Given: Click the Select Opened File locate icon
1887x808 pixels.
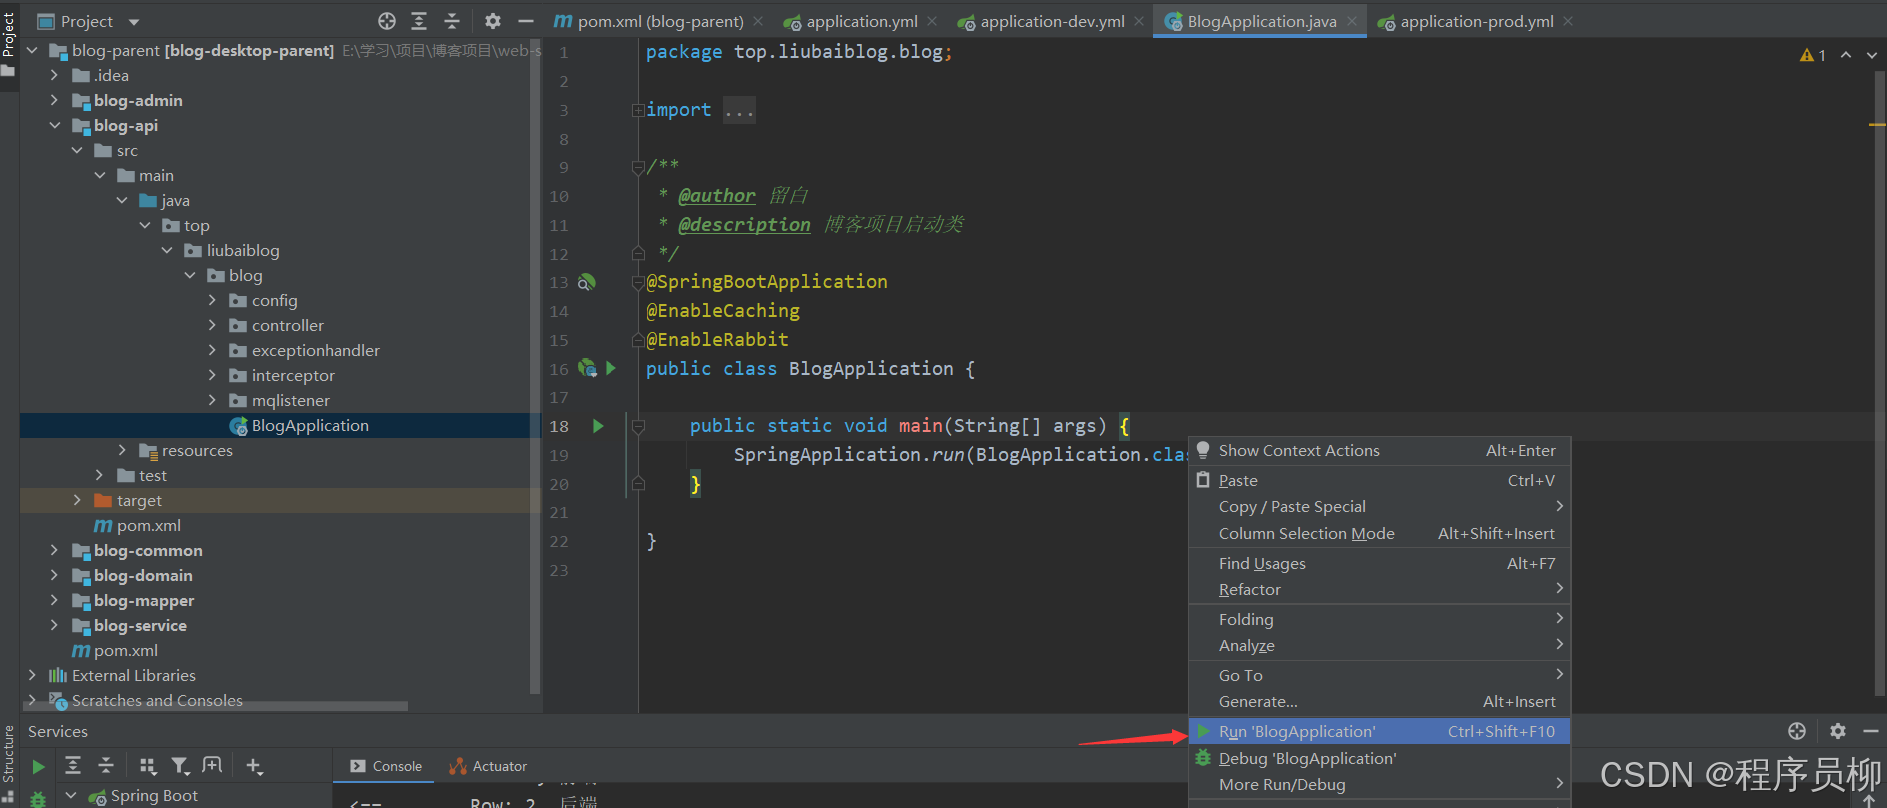Looking at the screenshot, I should 387,21.
